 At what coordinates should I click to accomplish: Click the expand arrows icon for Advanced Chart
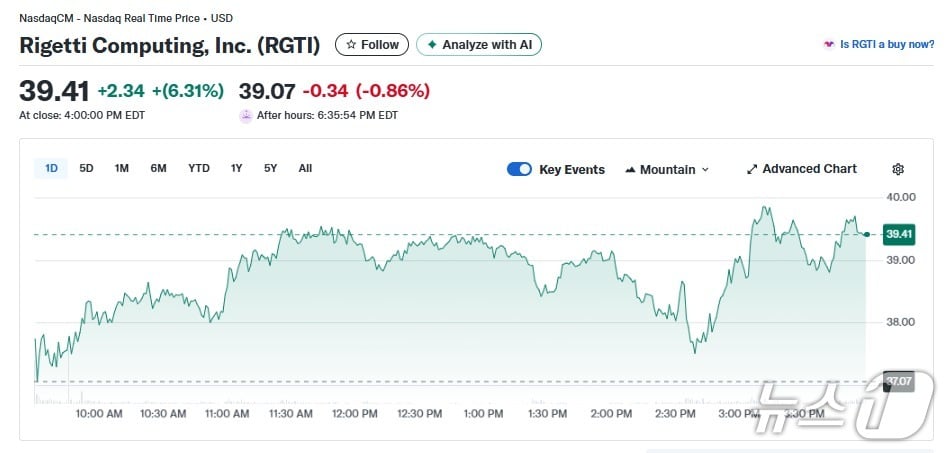coord(752,169)
